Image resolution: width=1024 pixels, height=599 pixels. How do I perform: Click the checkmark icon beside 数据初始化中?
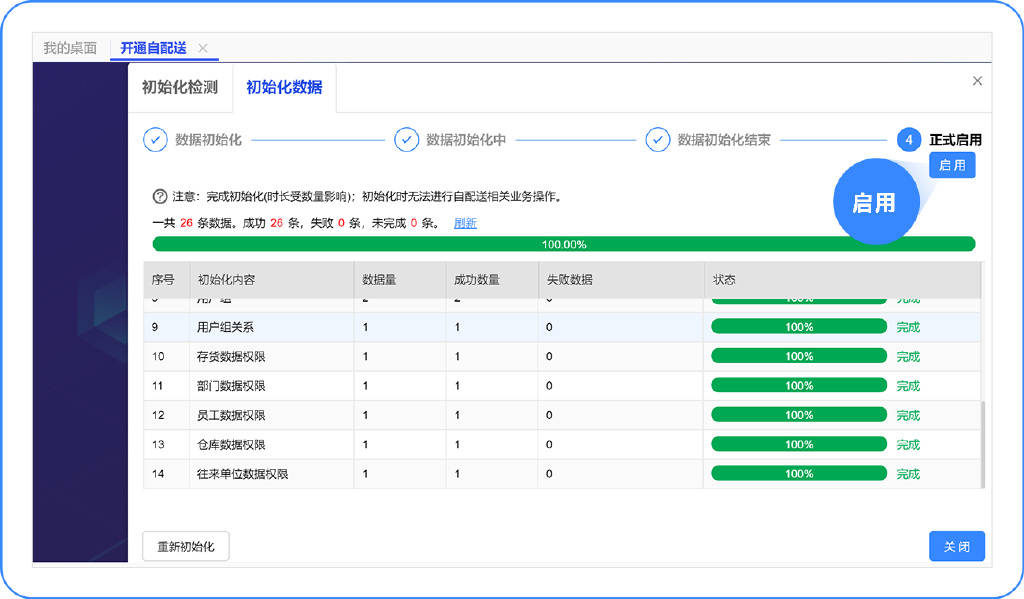pyautogui.click(x=406, y=140)
